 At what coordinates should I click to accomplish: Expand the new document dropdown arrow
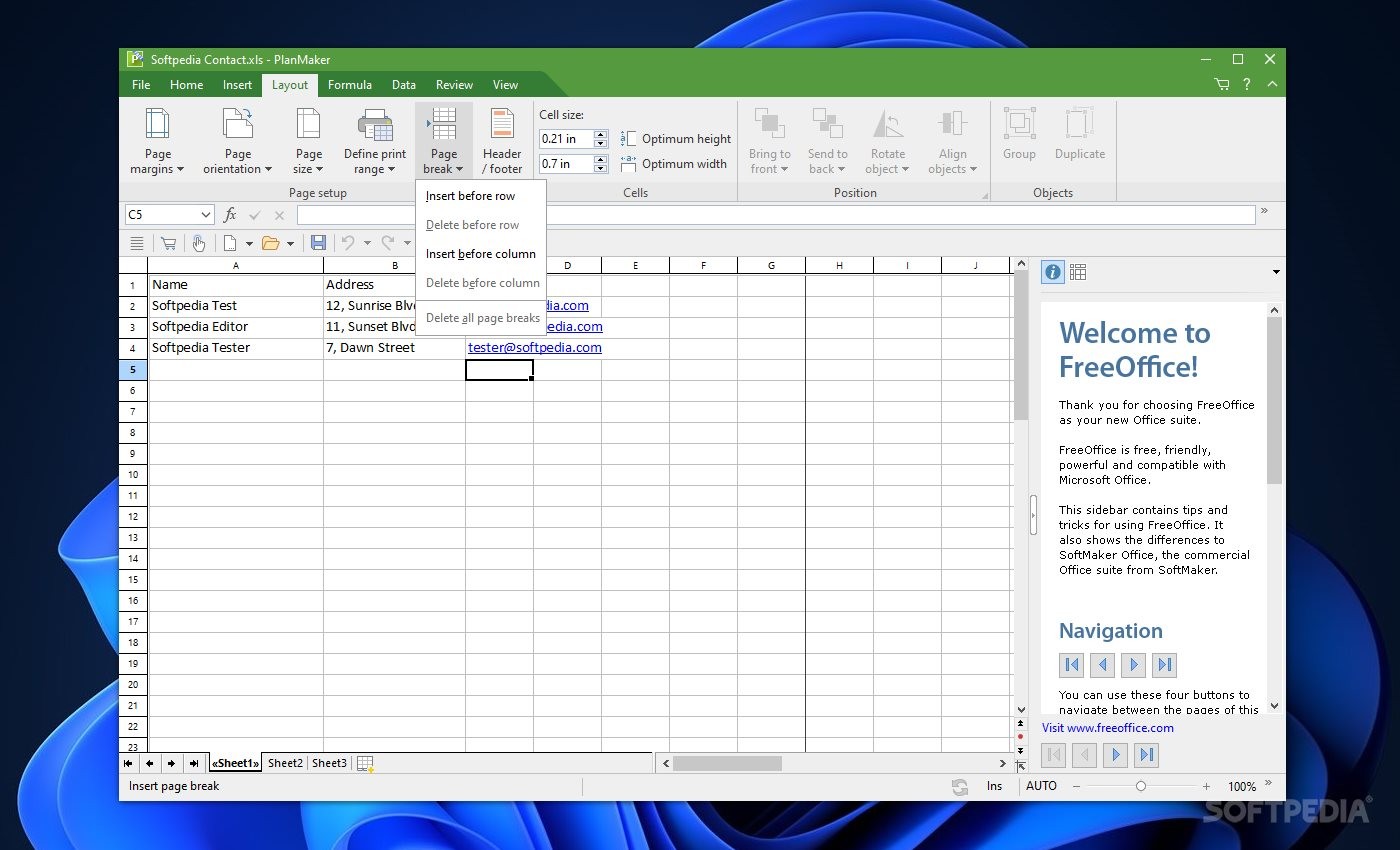[x=248, y=243]
